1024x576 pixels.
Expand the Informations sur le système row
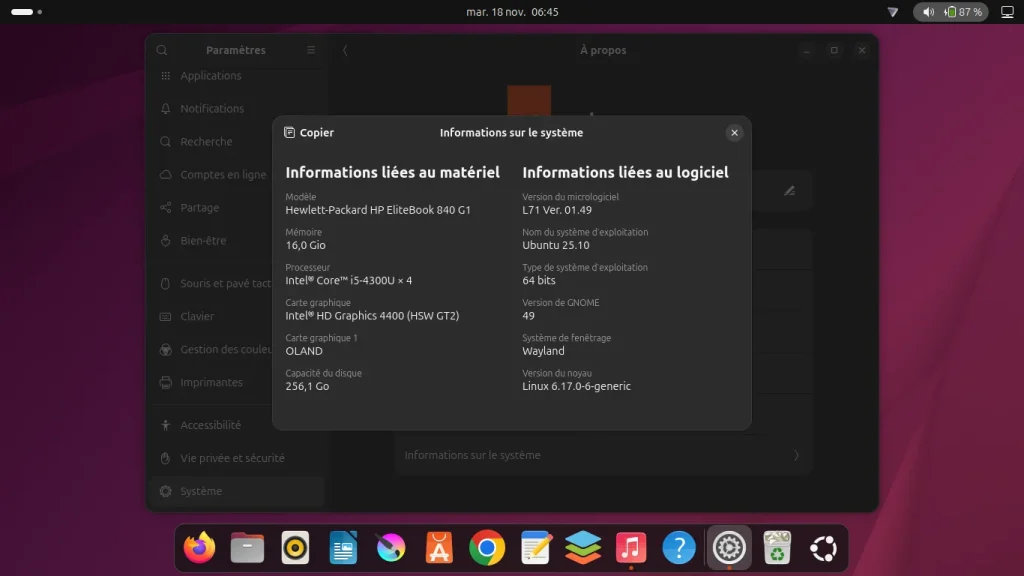[602, 455]
